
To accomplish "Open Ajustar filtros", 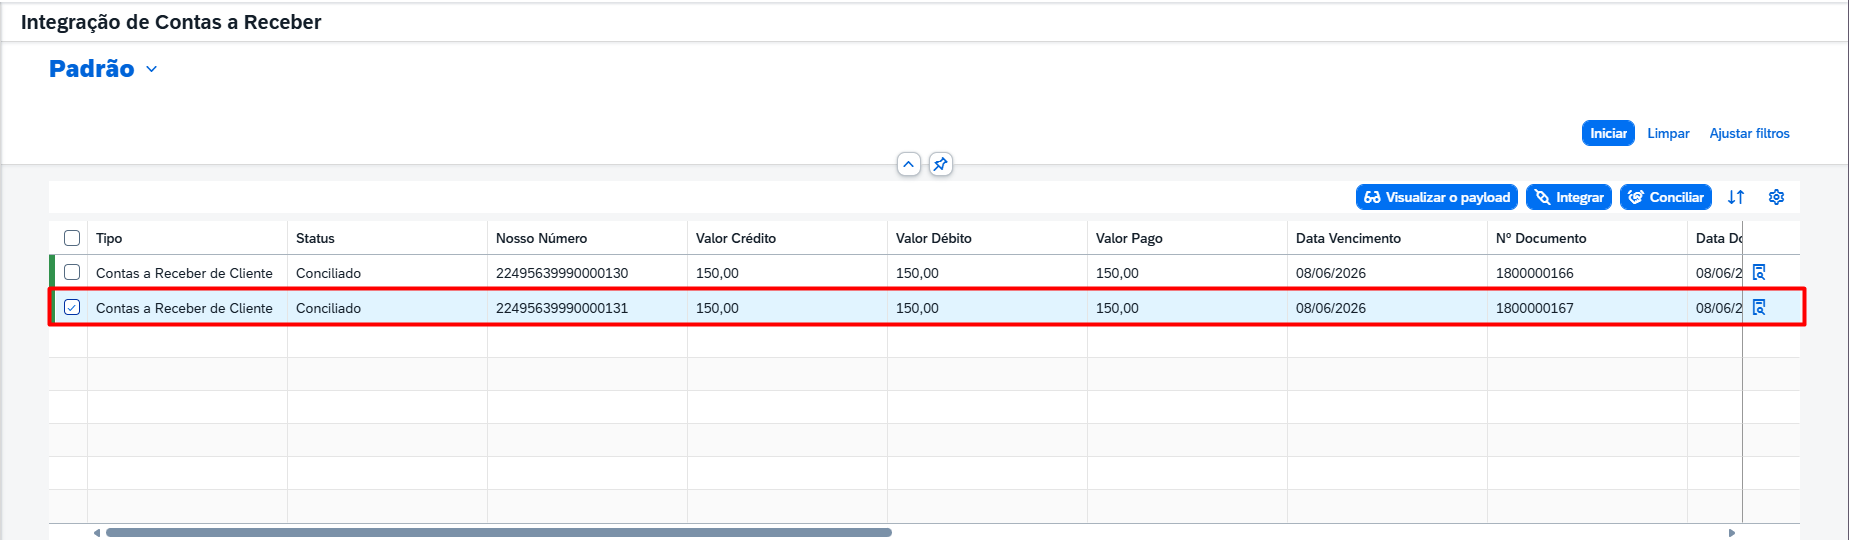I will (x=1749, y=133).
